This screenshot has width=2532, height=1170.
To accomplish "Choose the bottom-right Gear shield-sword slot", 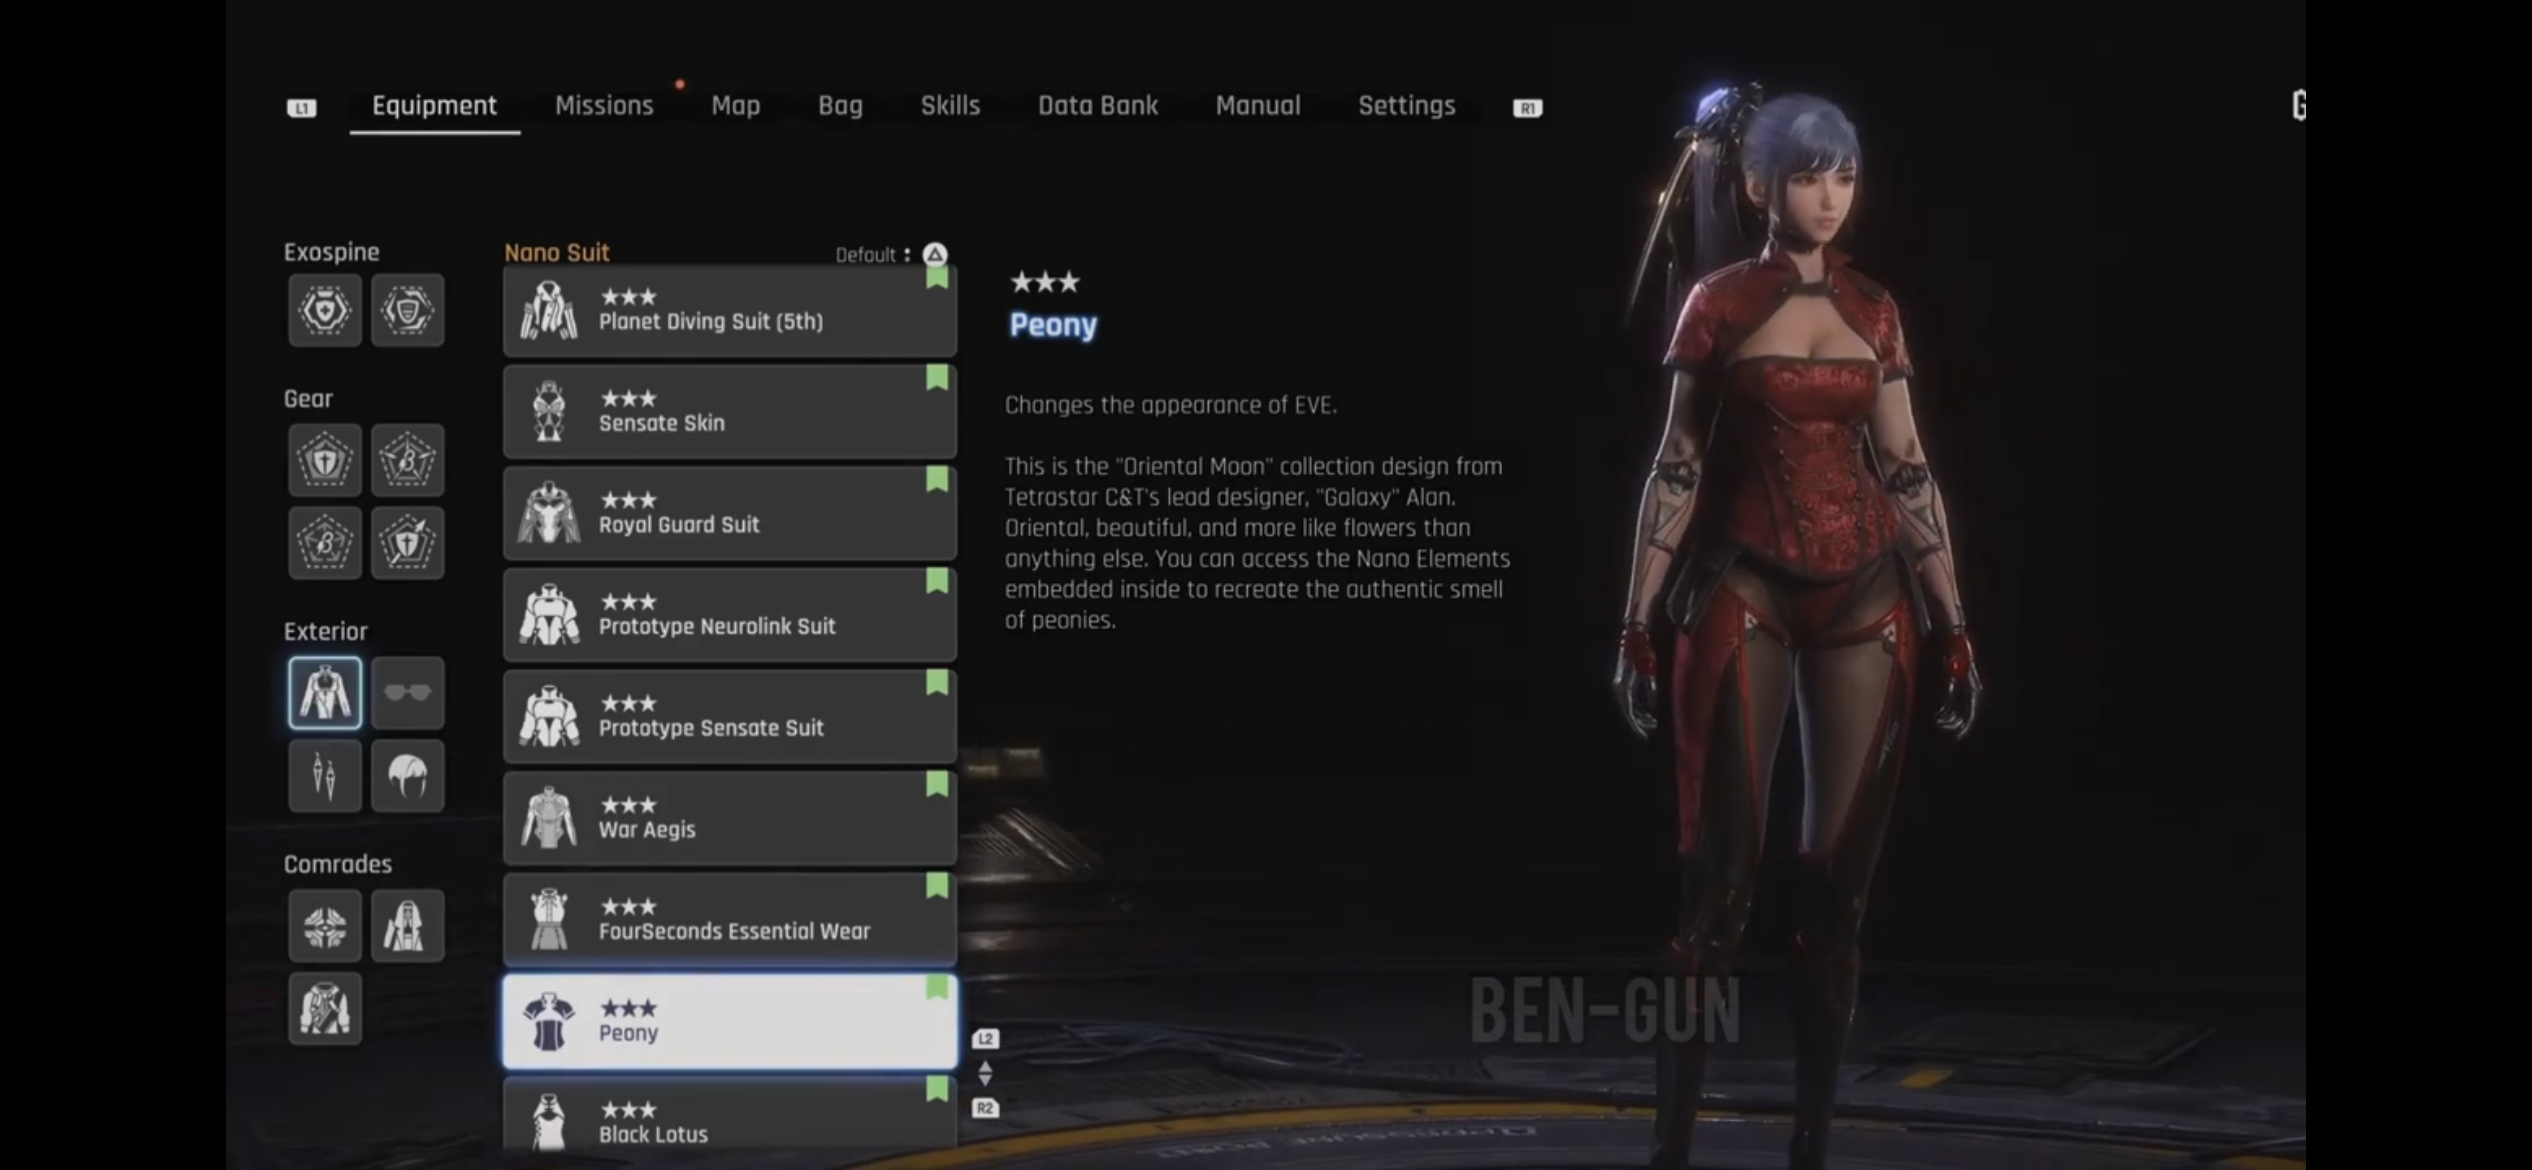I will pyautogui.click(x=407, y=543).
